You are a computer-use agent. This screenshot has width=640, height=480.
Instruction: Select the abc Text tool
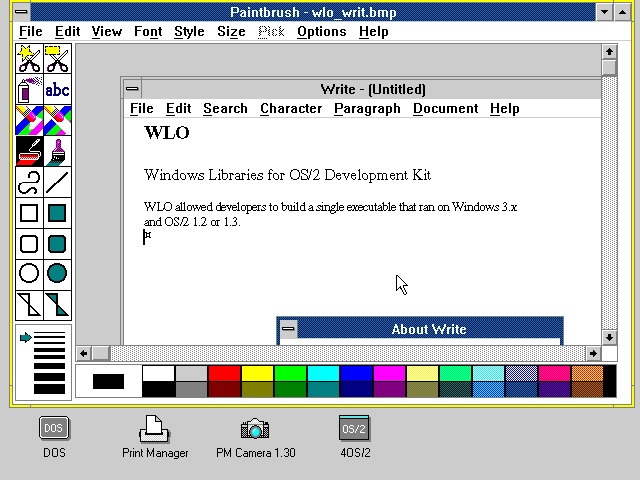pyautogui.click(x=57, y=89)
